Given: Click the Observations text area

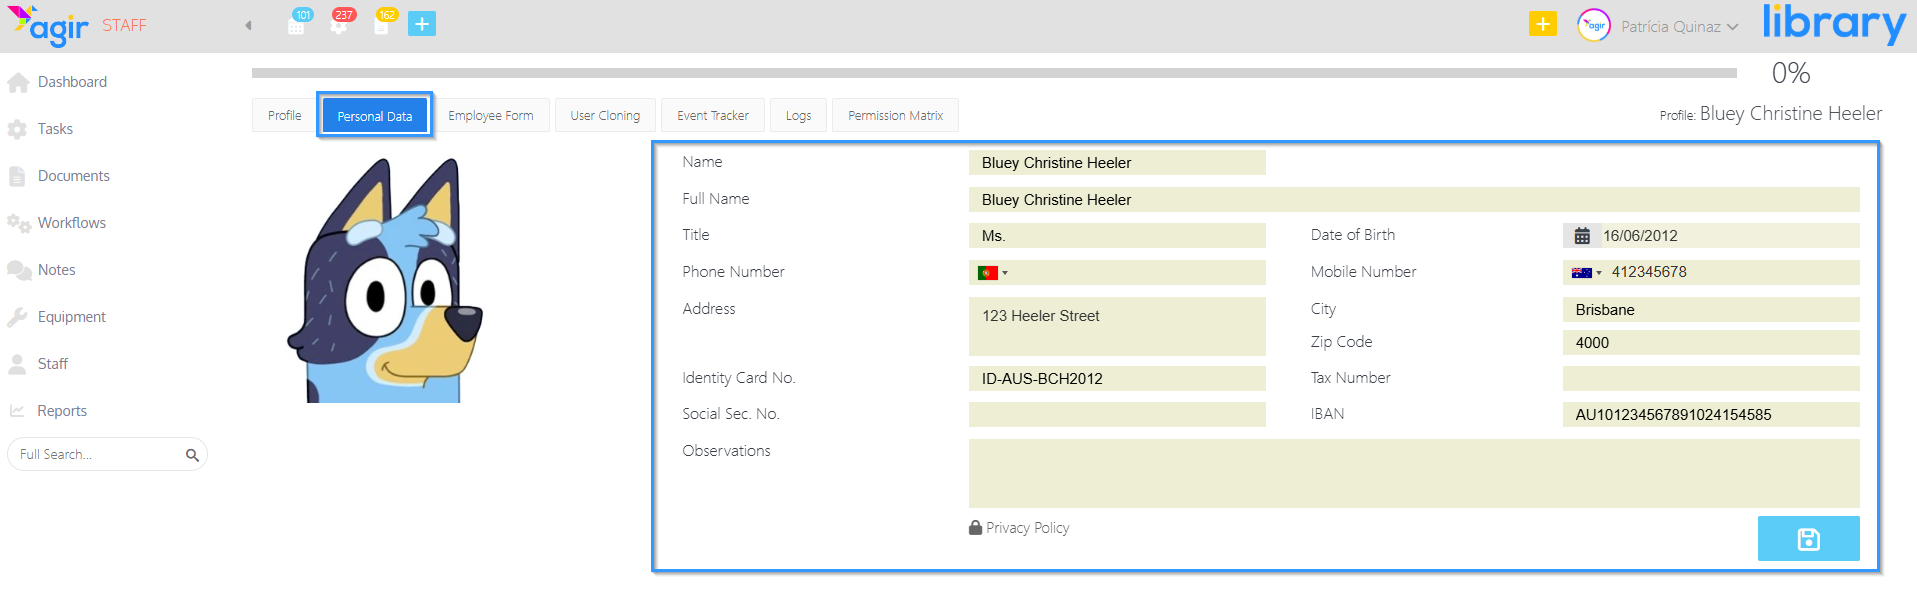Looking at the screenshot, I should click(x=1414, y=473).
